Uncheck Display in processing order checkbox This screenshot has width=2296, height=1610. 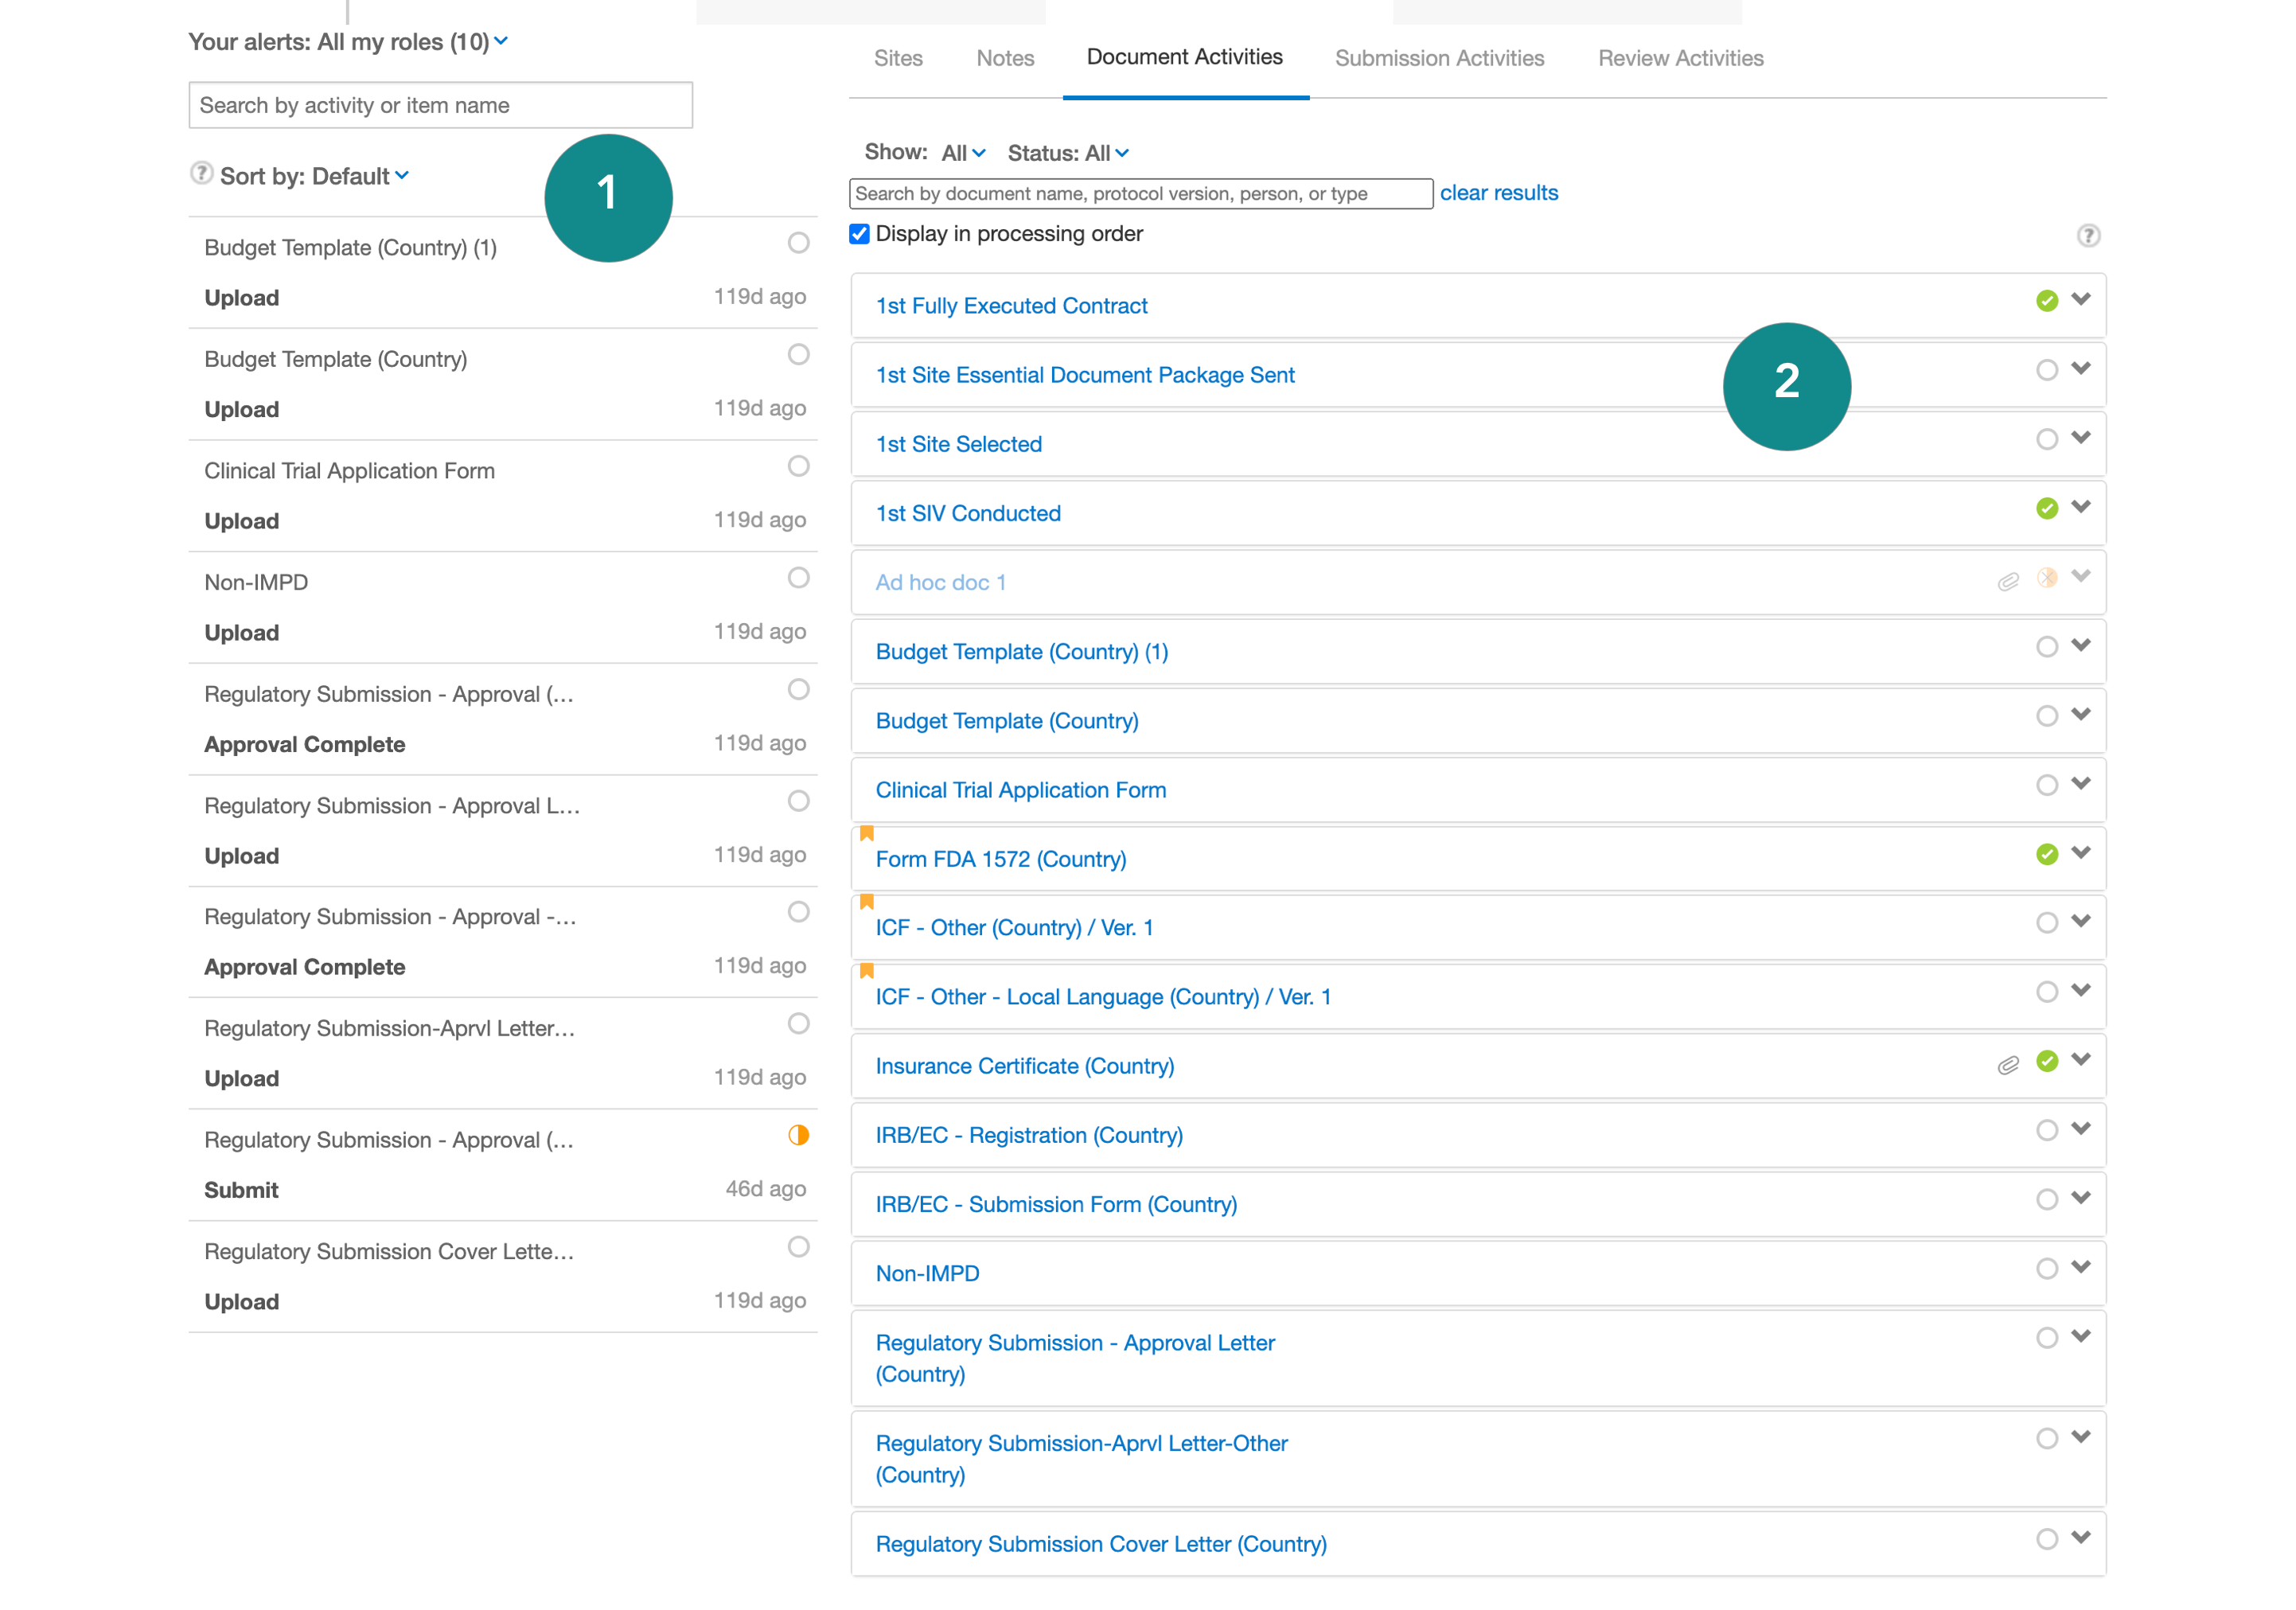(859, 234)
